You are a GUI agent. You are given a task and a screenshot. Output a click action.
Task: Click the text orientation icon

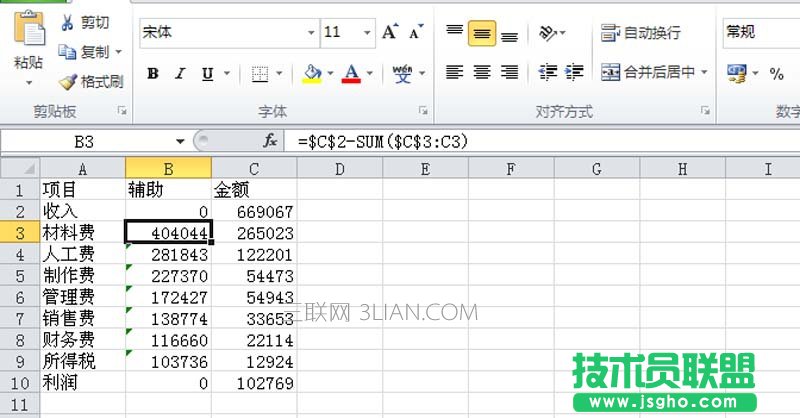click(548, 33)
